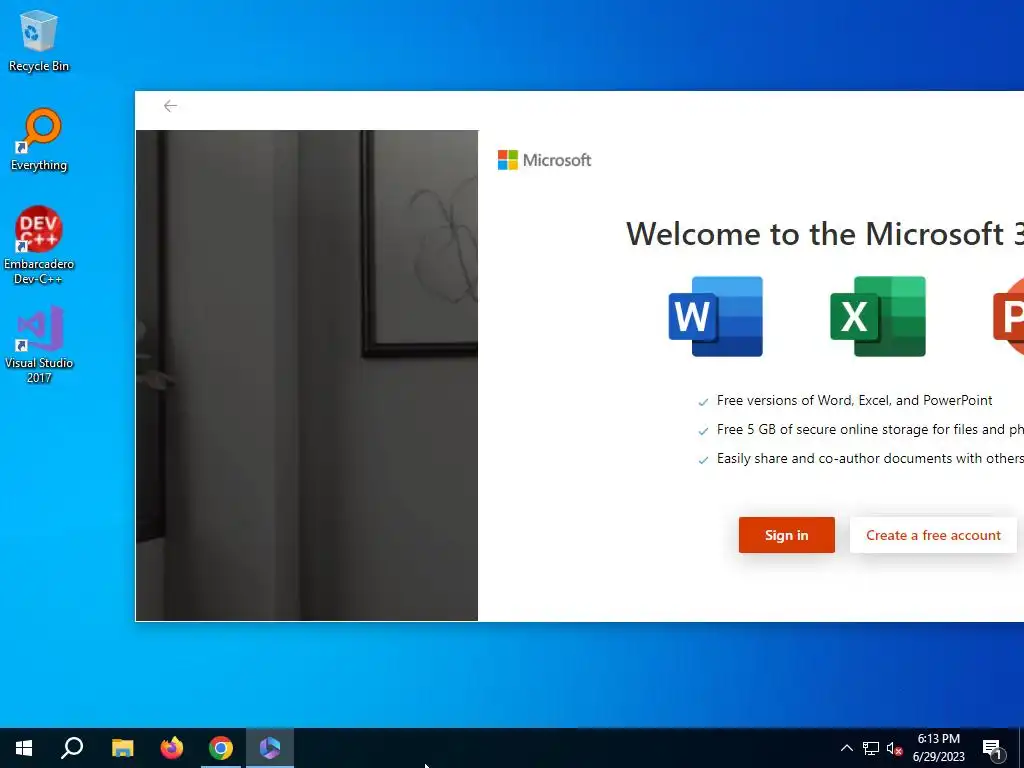Open taskbar search

[x=72, y=748]
